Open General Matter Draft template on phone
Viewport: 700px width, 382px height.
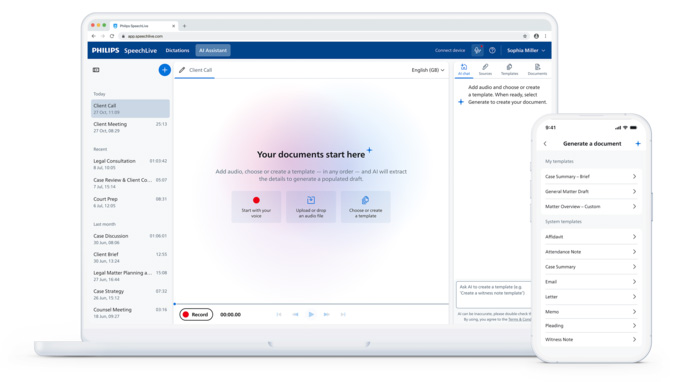591,191
